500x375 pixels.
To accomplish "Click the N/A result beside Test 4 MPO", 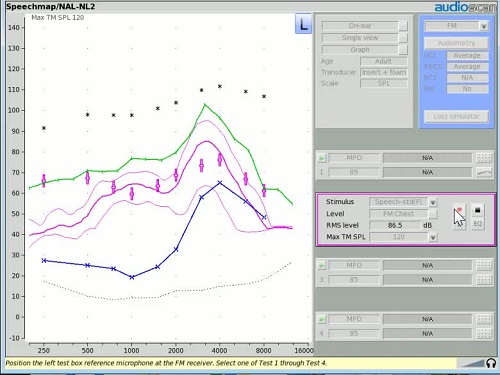I will click(x=428, y=319).
